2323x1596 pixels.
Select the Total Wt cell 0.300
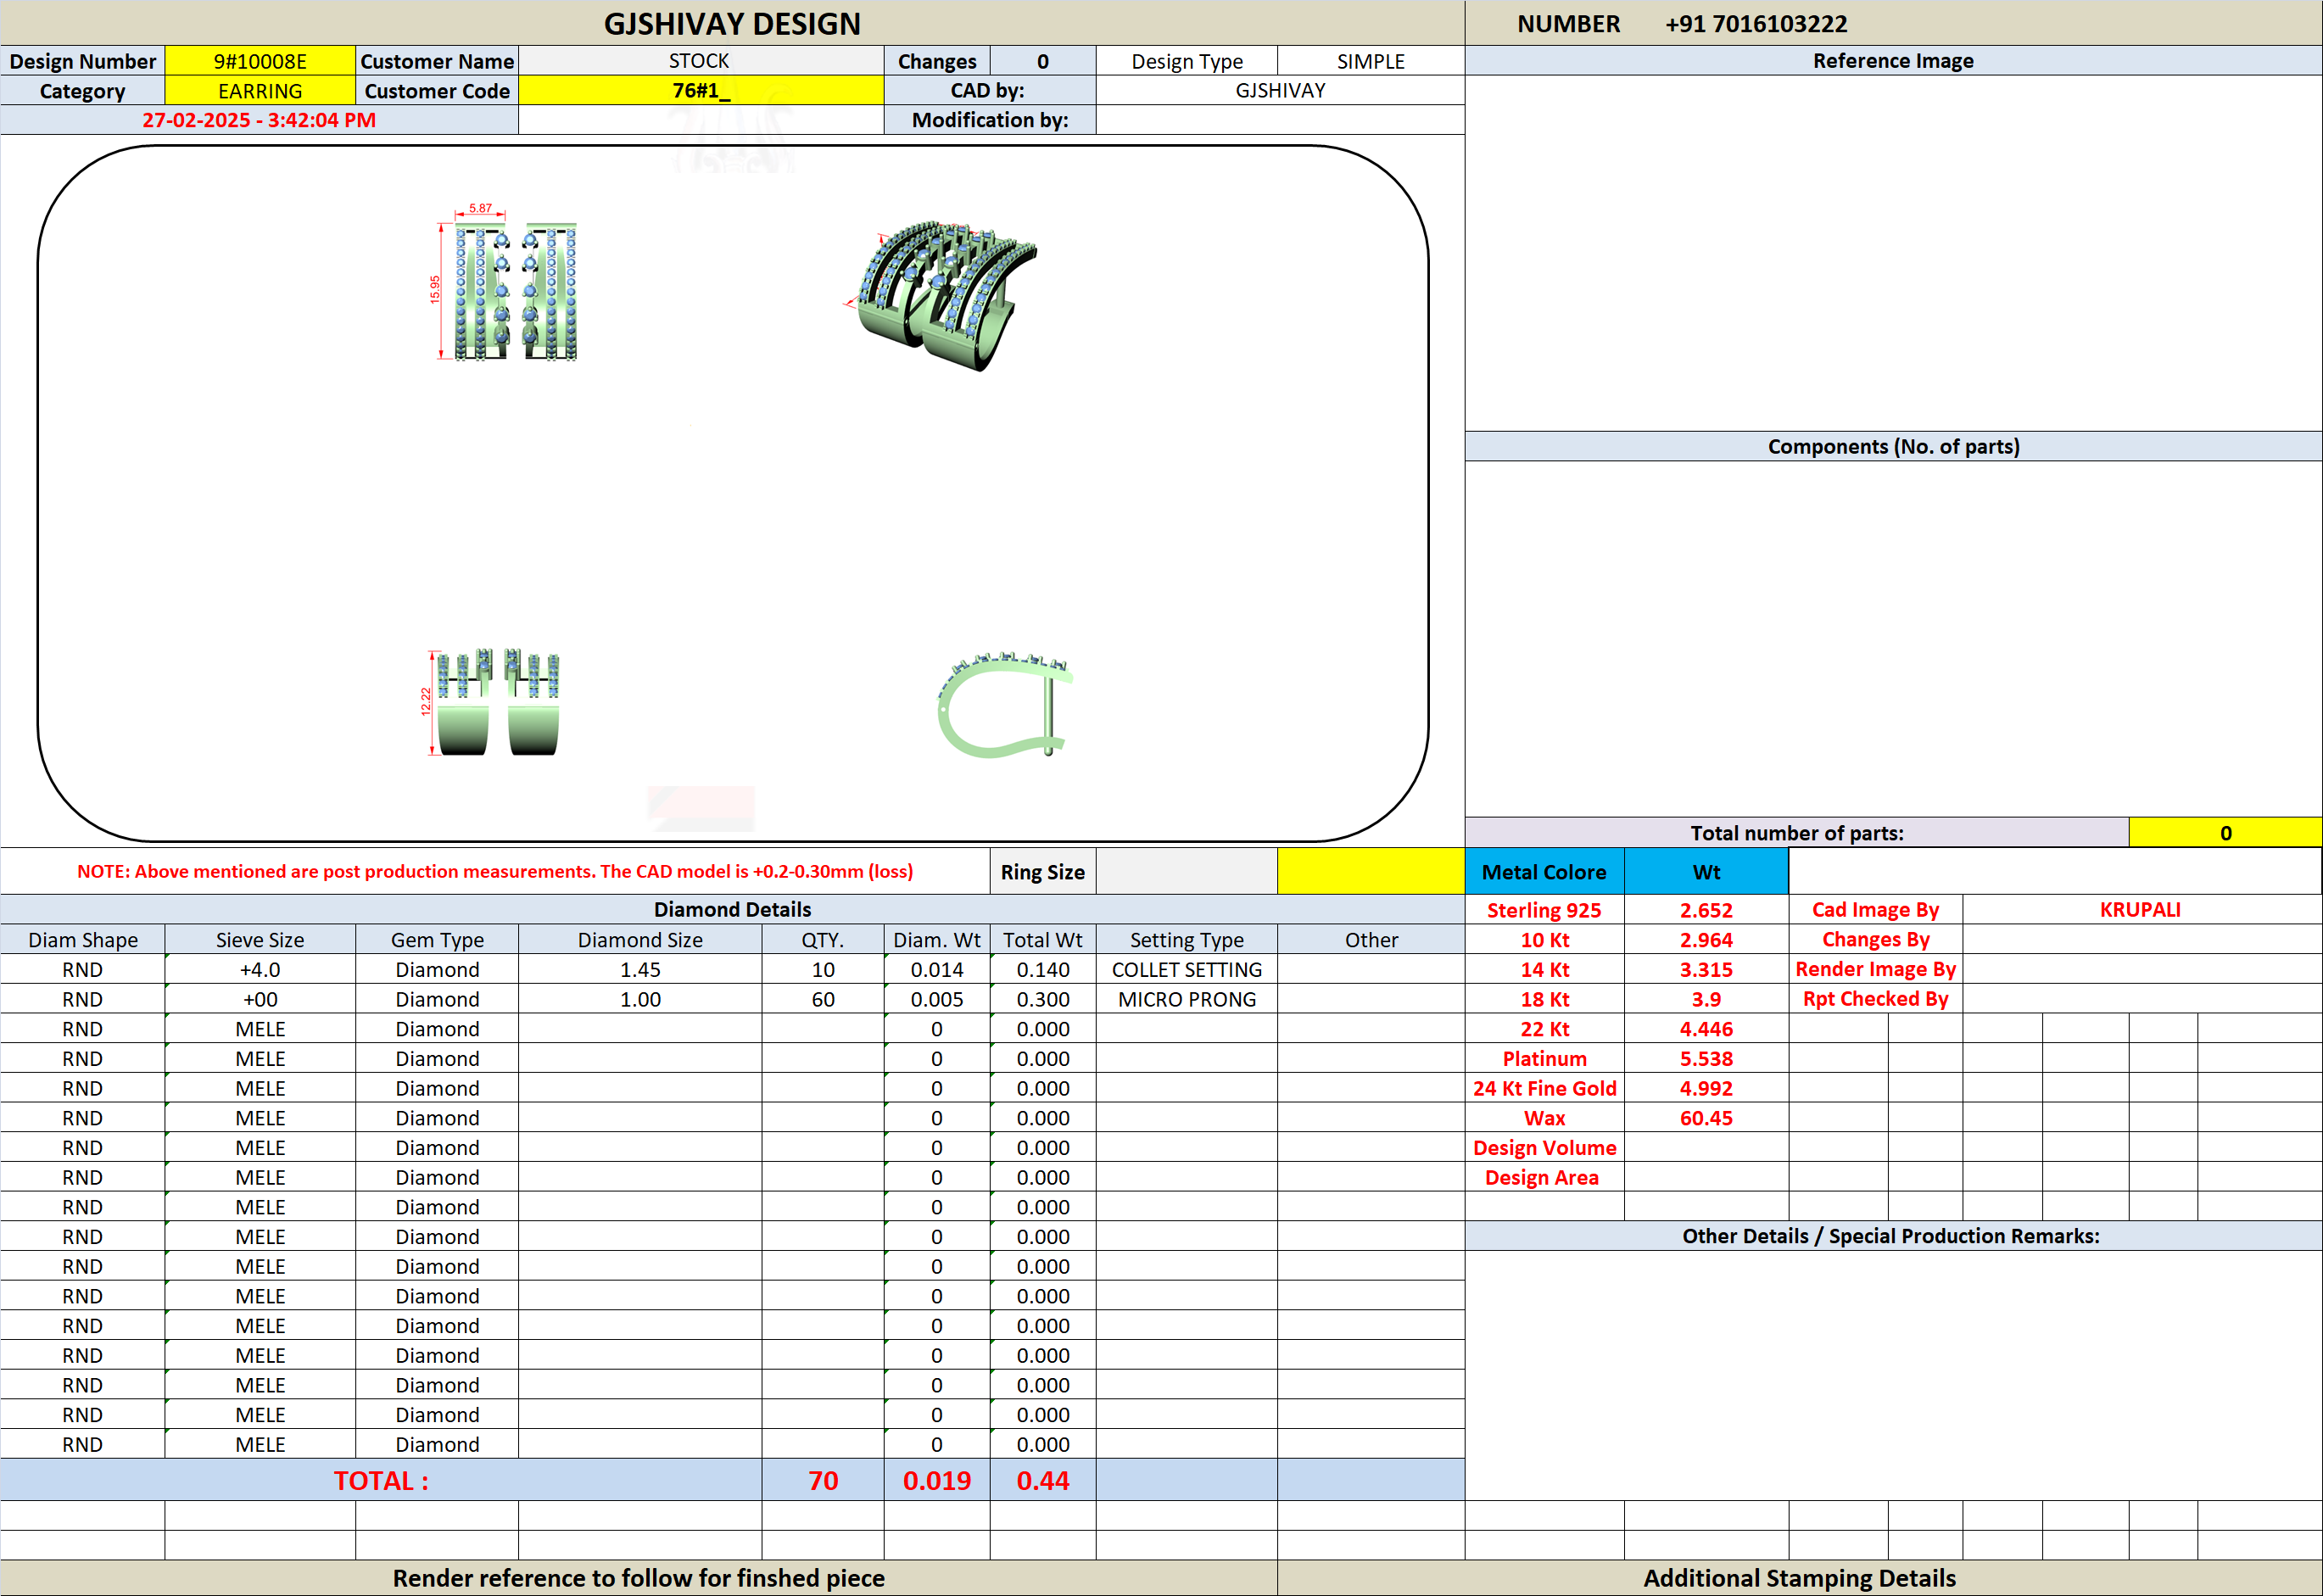(x=1043, y=999)
